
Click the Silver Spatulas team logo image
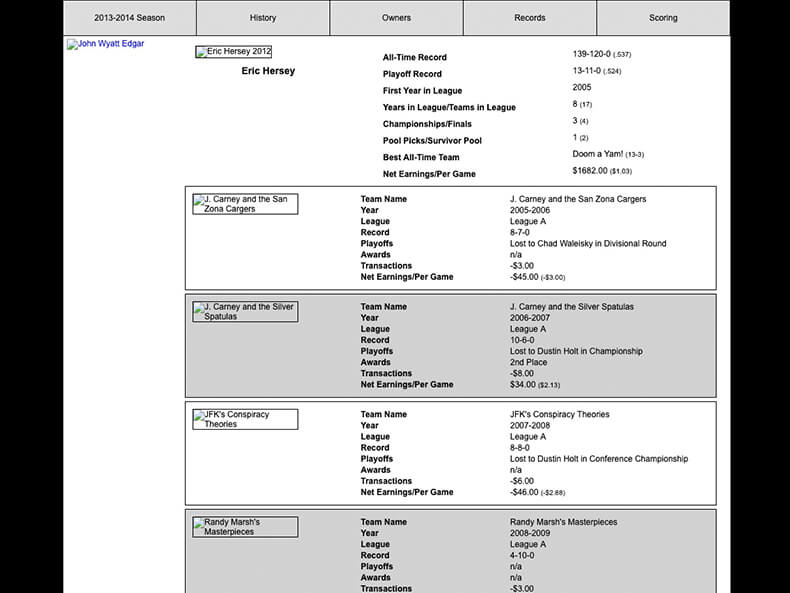tap(245, 312)
